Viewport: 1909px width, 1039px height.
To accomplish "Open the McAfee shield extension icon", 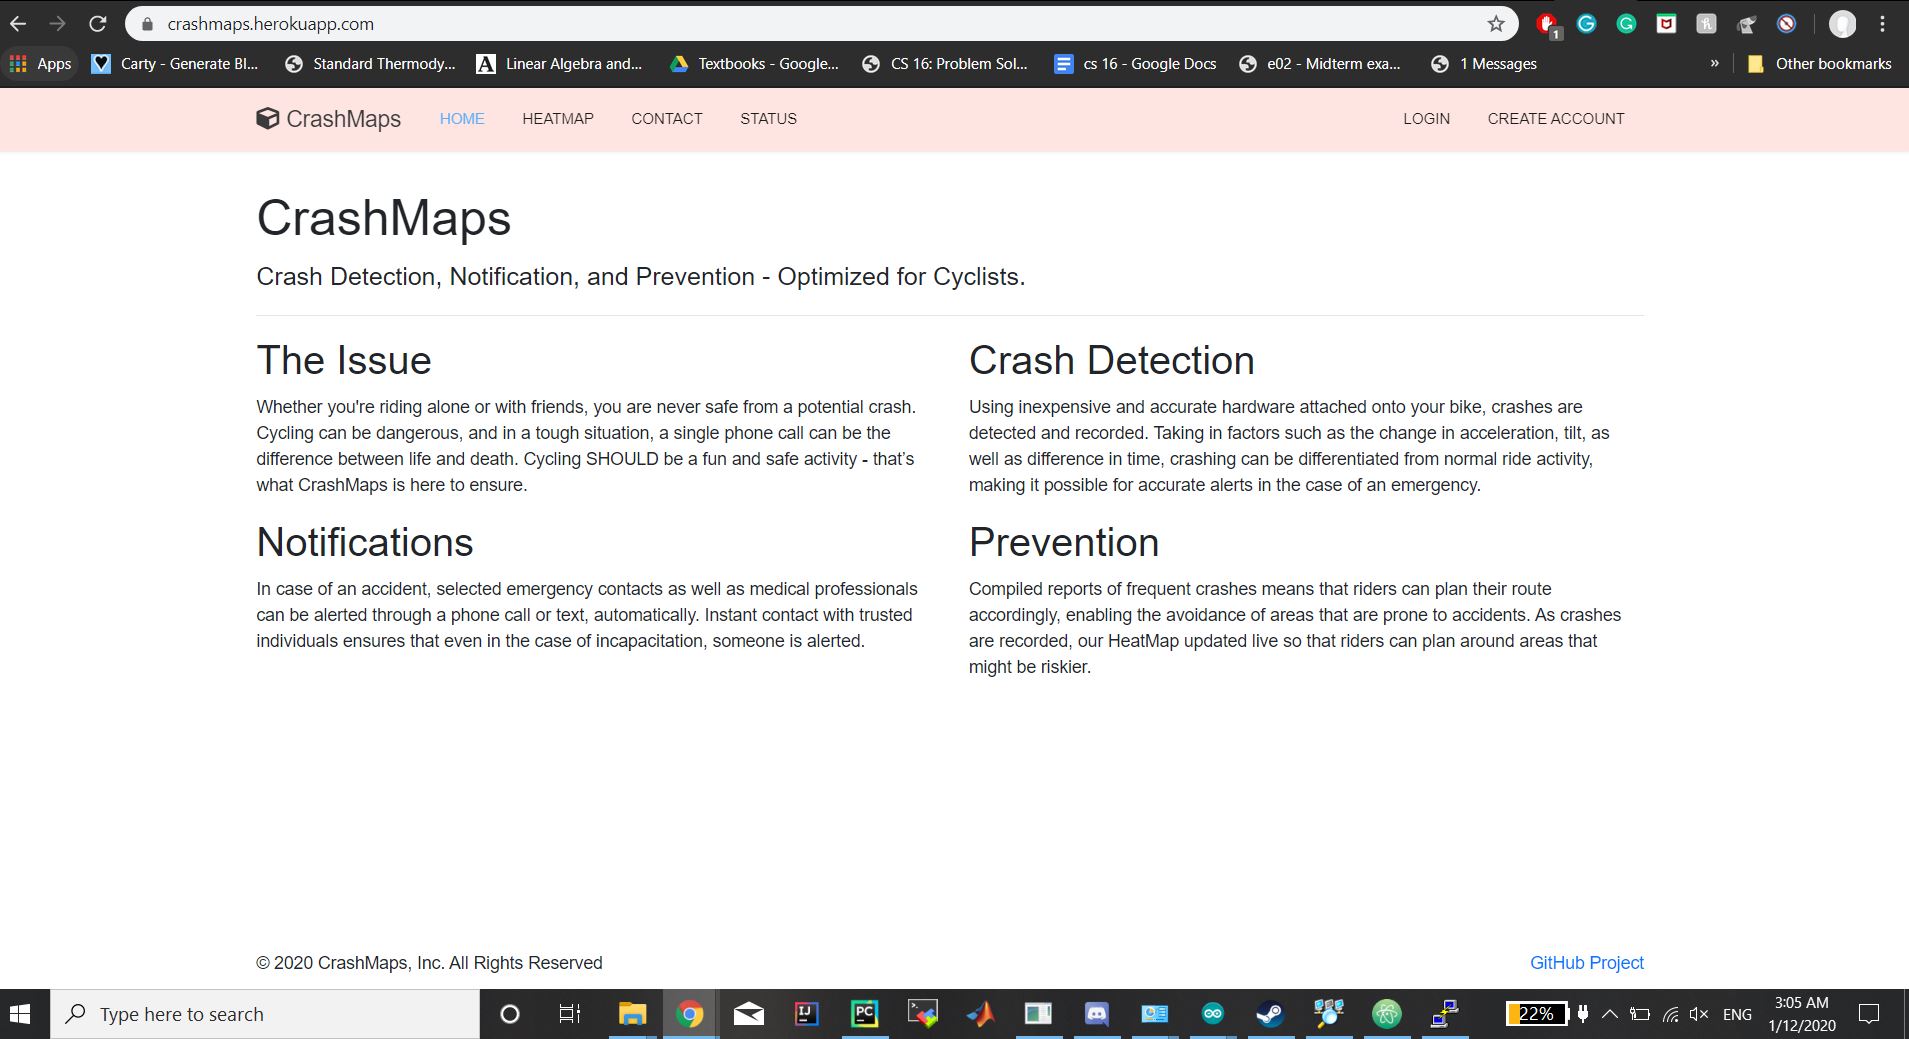I will pos(1666,24).
